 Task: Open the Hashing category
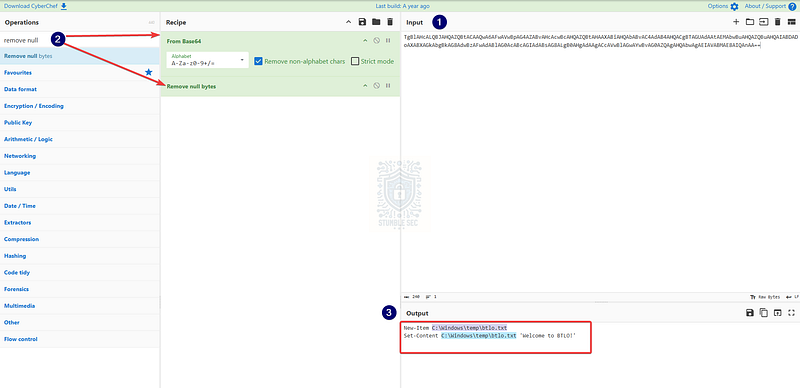(80, 256)
